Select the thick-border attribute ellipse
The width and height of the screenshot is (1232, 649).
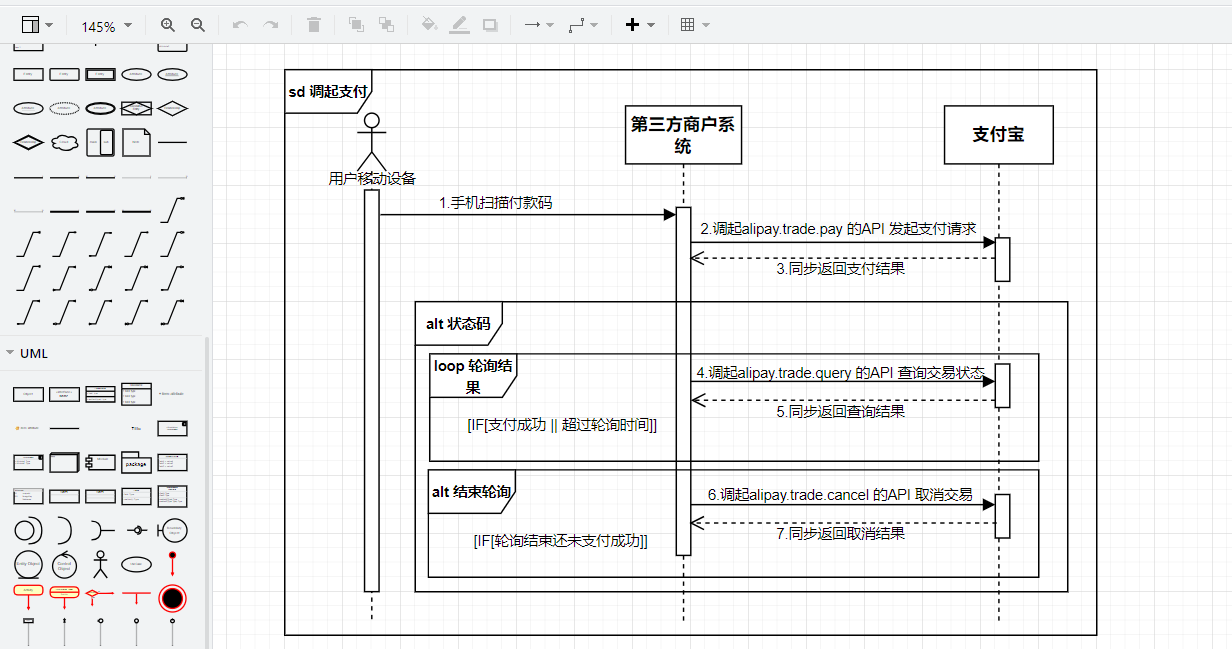100,108
